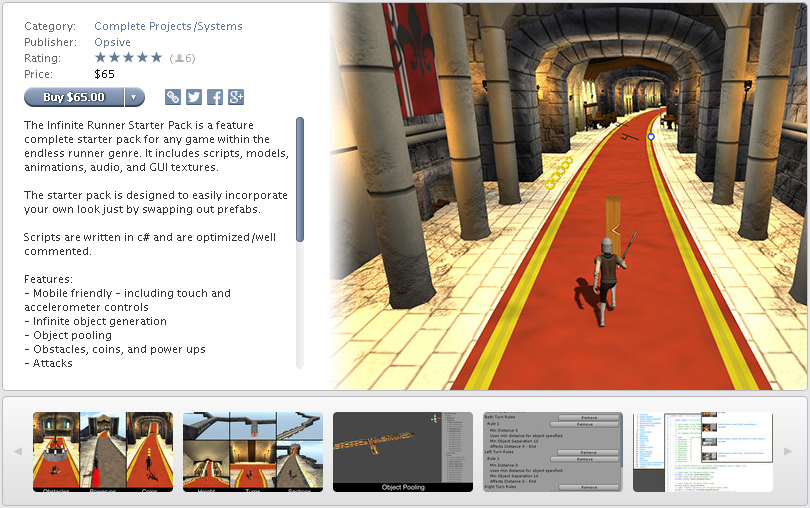
Task: Click the 'Object pooling' feature line
Action: pos(68,335)
